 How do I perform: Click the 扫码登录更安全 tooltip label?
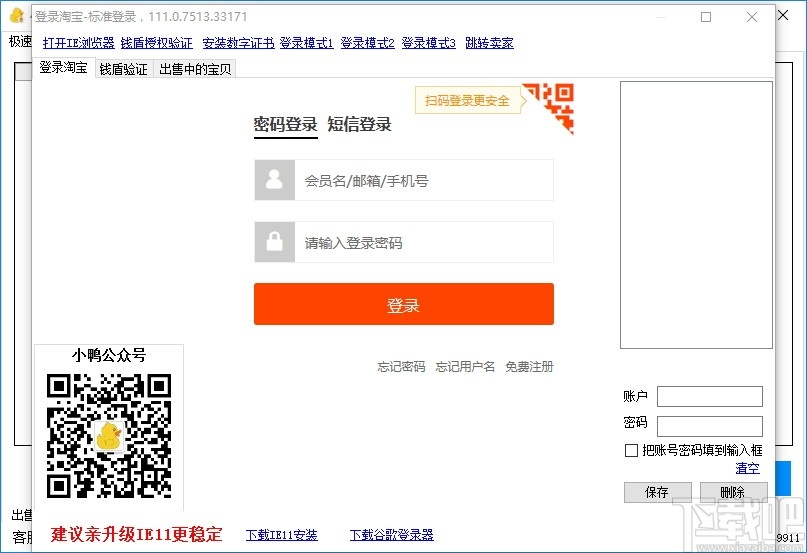[467, 100]
